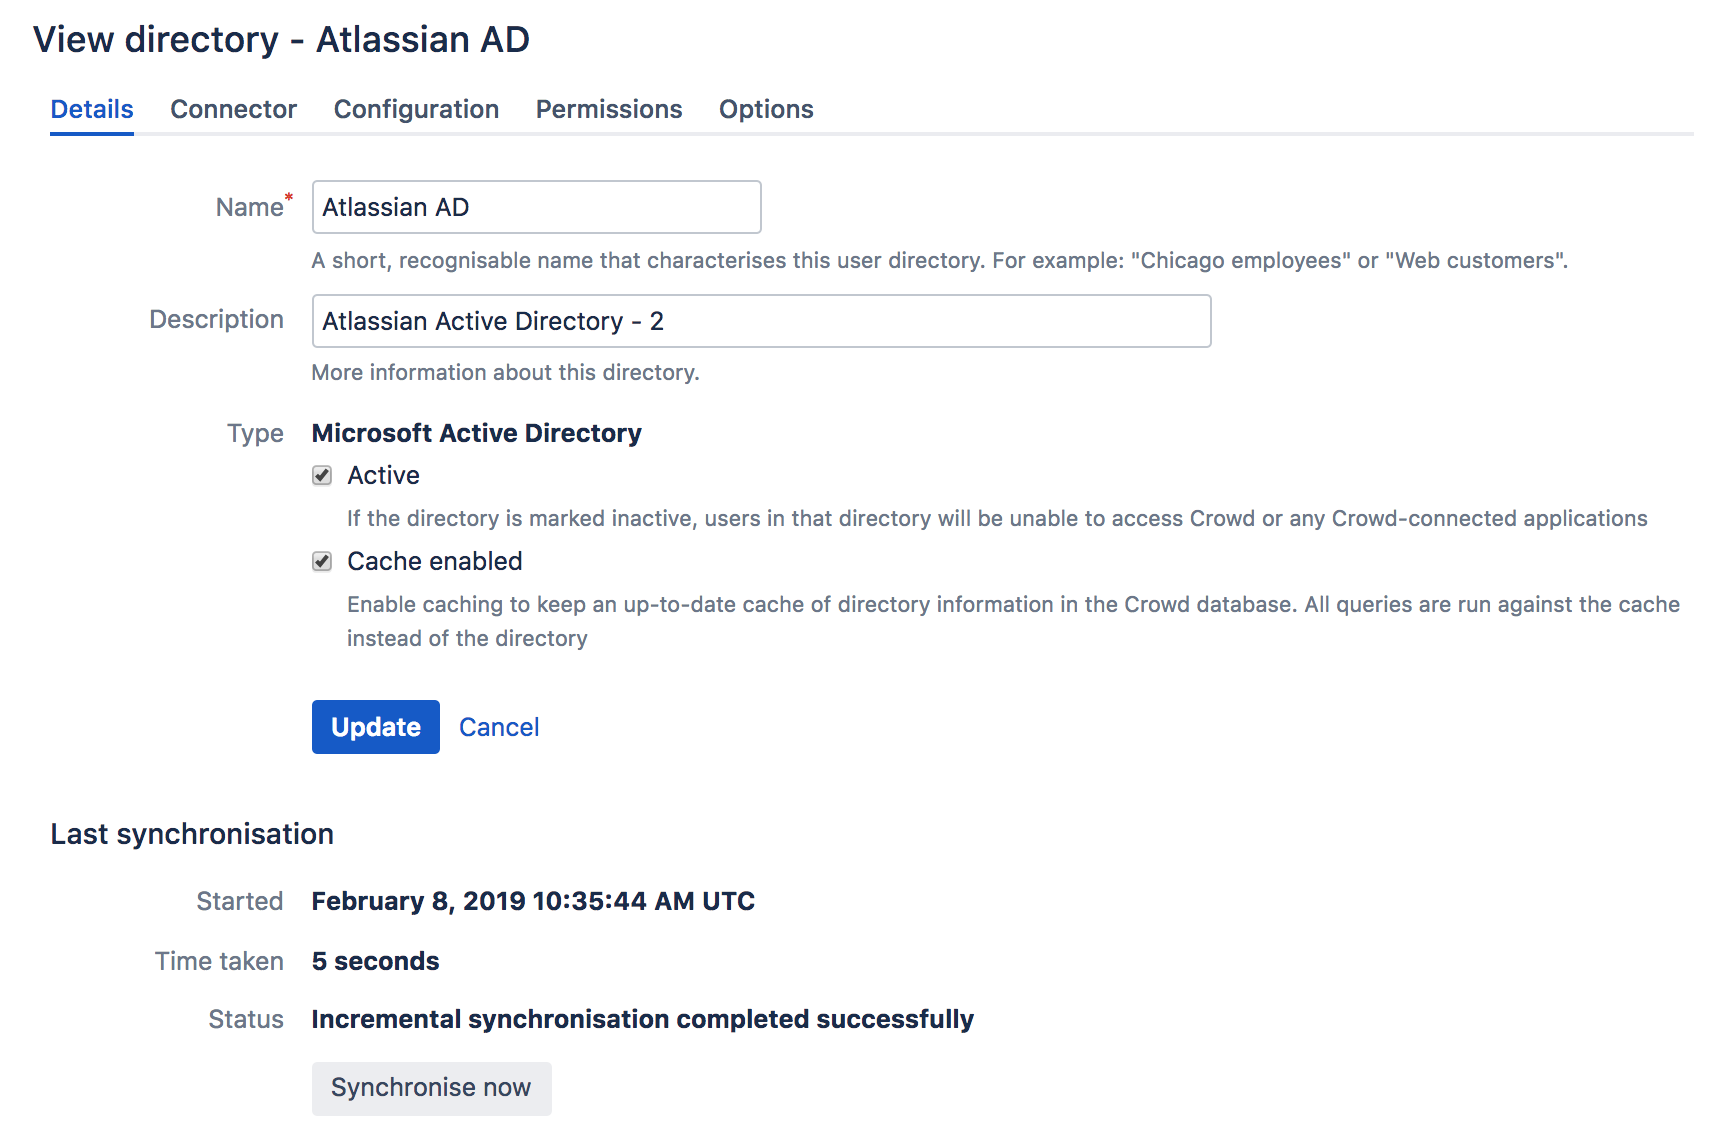Disable the Cache enabled checkbox
Image resolution: width=1720 pixels, height=1142 pixels.
(322, 562)
